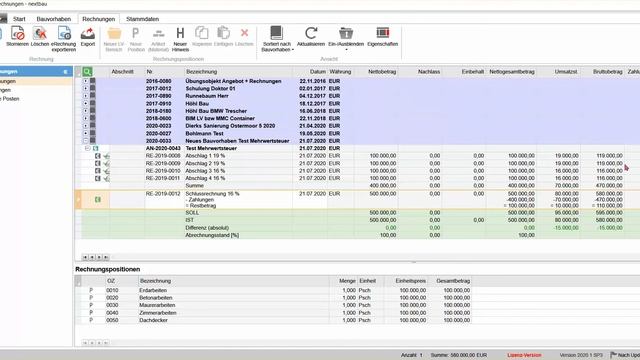Click the Export icon in the ribbon
This screenshot has height=360, width=640.
88,33
